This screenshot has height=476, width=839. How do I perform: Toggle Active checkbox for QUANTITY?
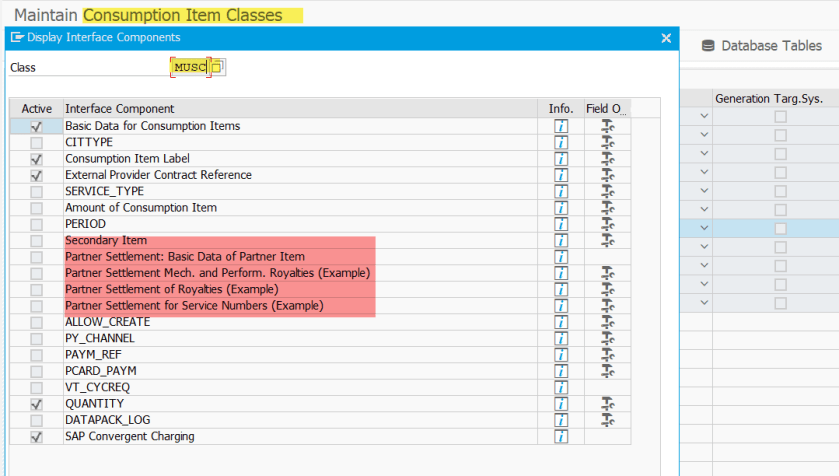(36, 404)
